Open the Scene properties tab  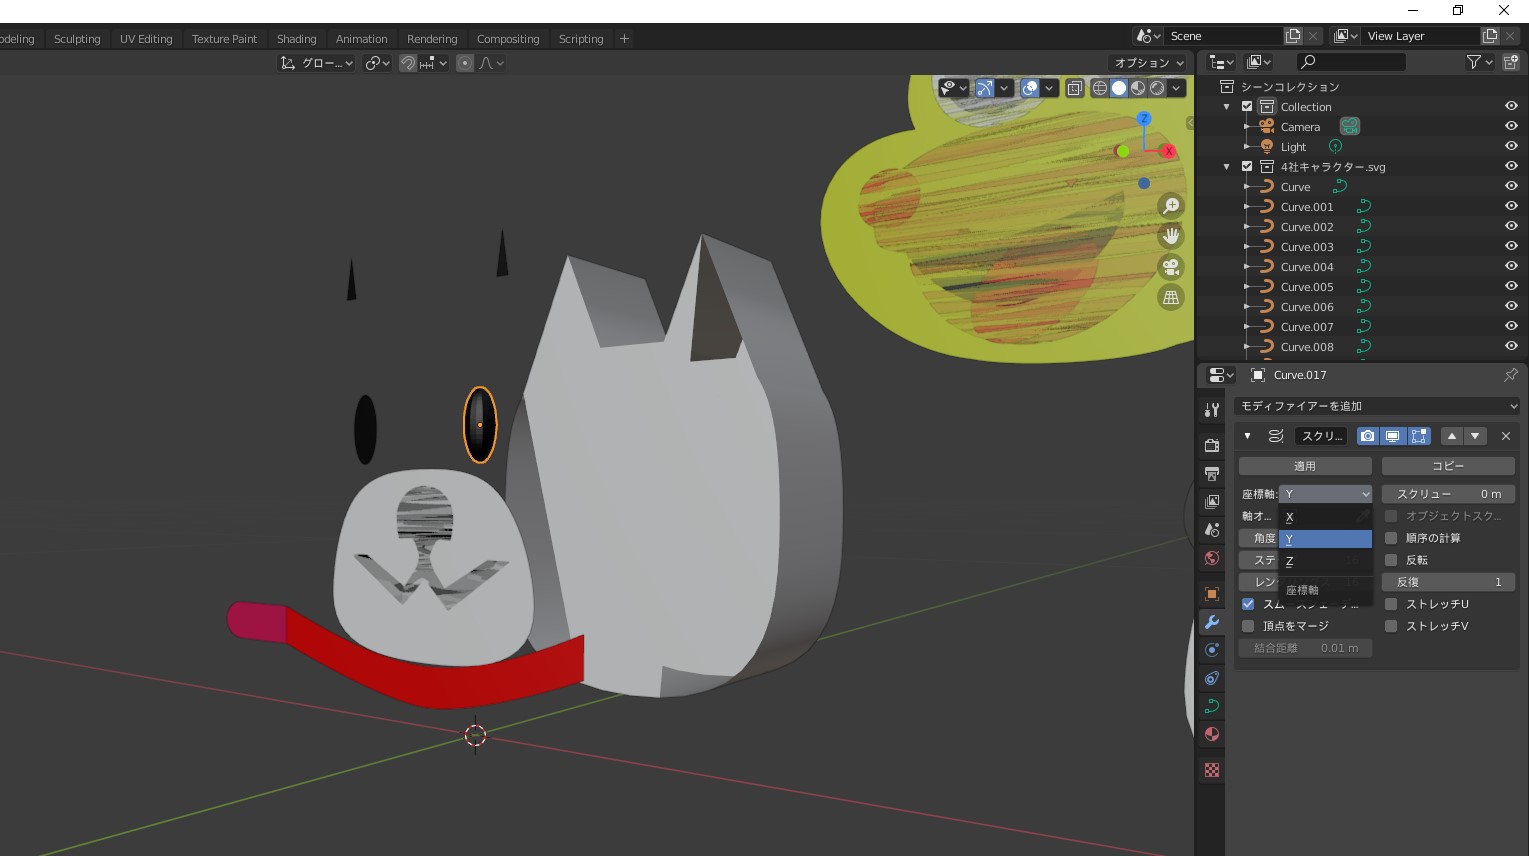[x=1212, y=530]
